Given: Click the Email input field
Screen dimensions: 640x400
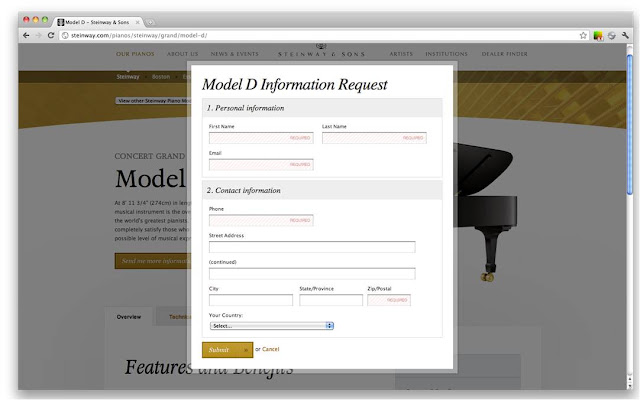Looking at the screenshot, I should pos(261,164).
